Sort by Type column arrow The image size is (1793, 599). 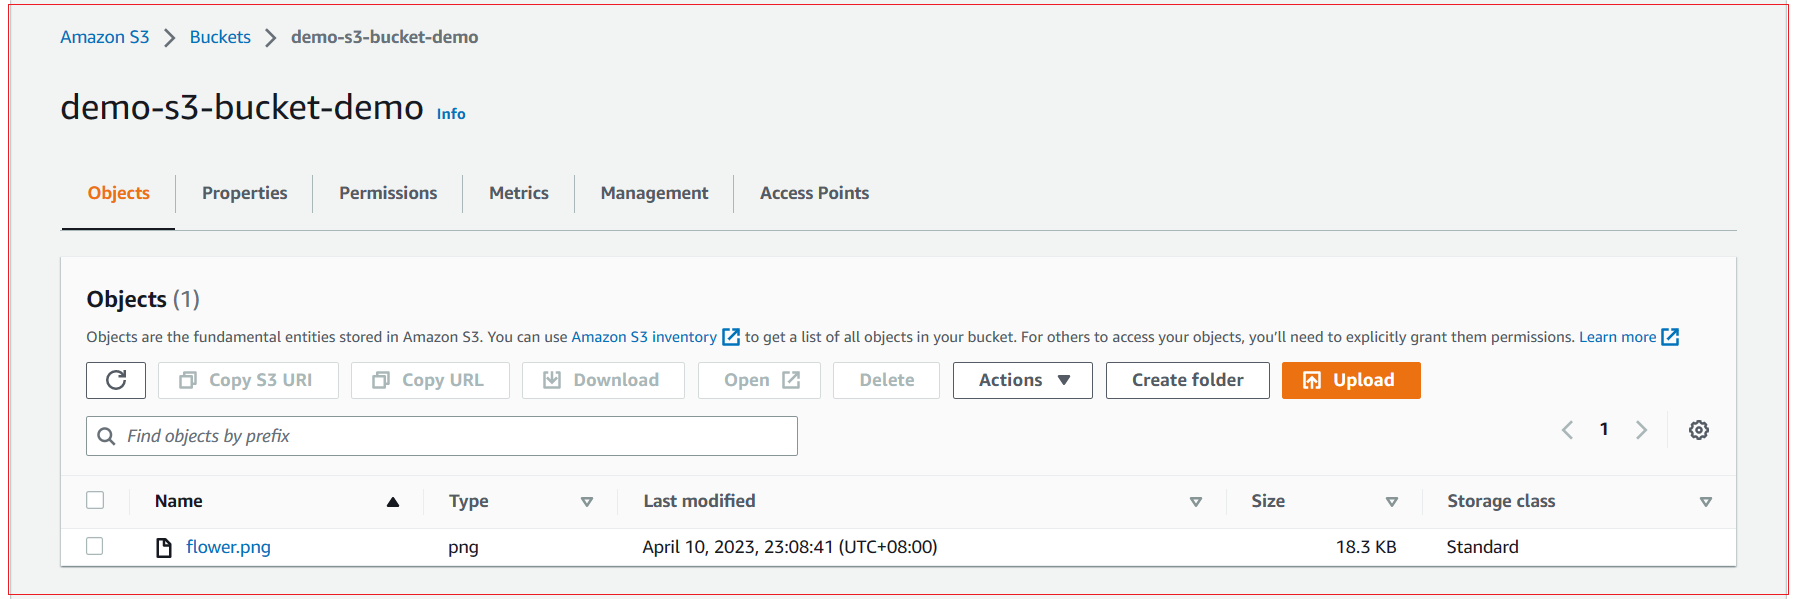point(587,502)
